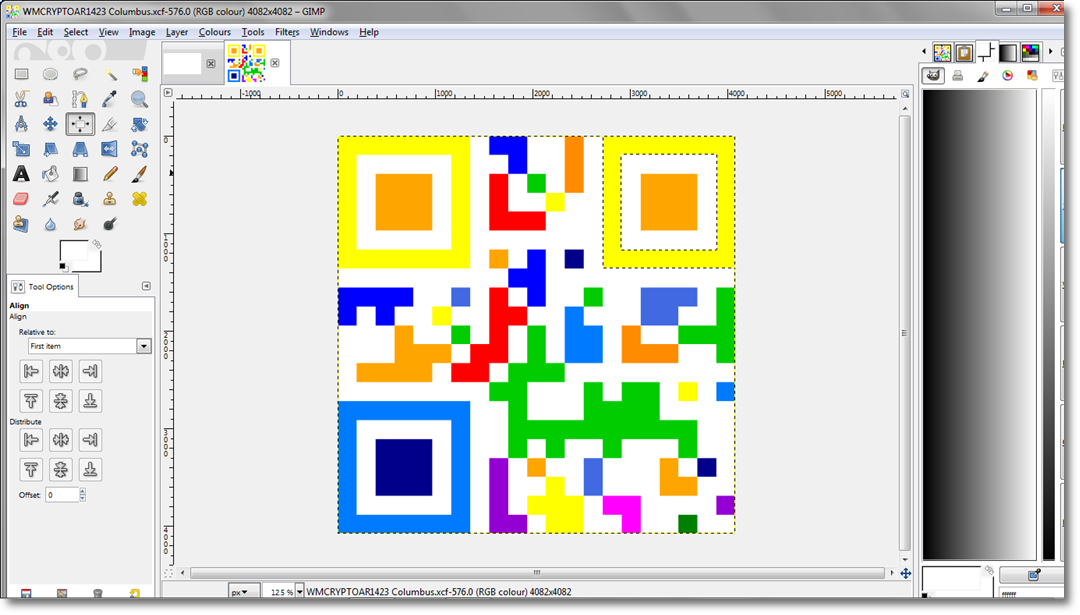
Task: Activate the Clone stamp tool
Action: tap(110, 199)
